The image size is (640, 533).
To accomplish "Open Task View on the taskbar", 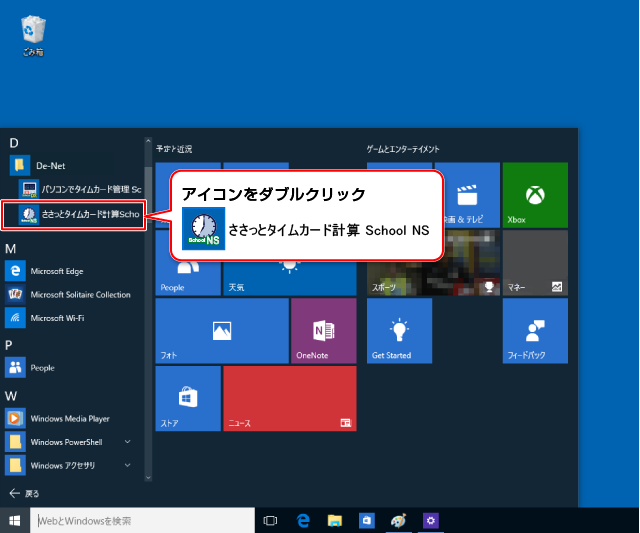I will 270,520.
